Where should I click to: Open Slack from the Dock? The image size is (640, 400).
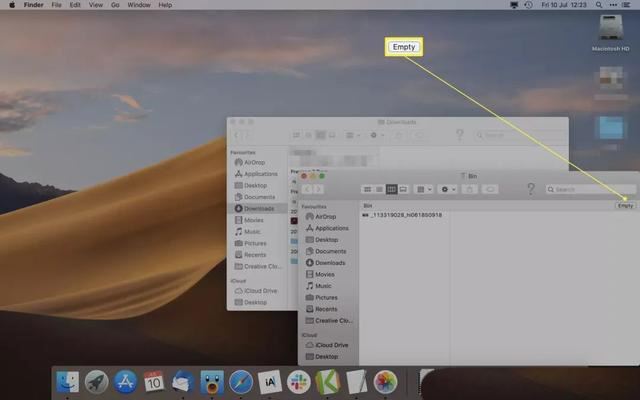[x=298, y=381]
